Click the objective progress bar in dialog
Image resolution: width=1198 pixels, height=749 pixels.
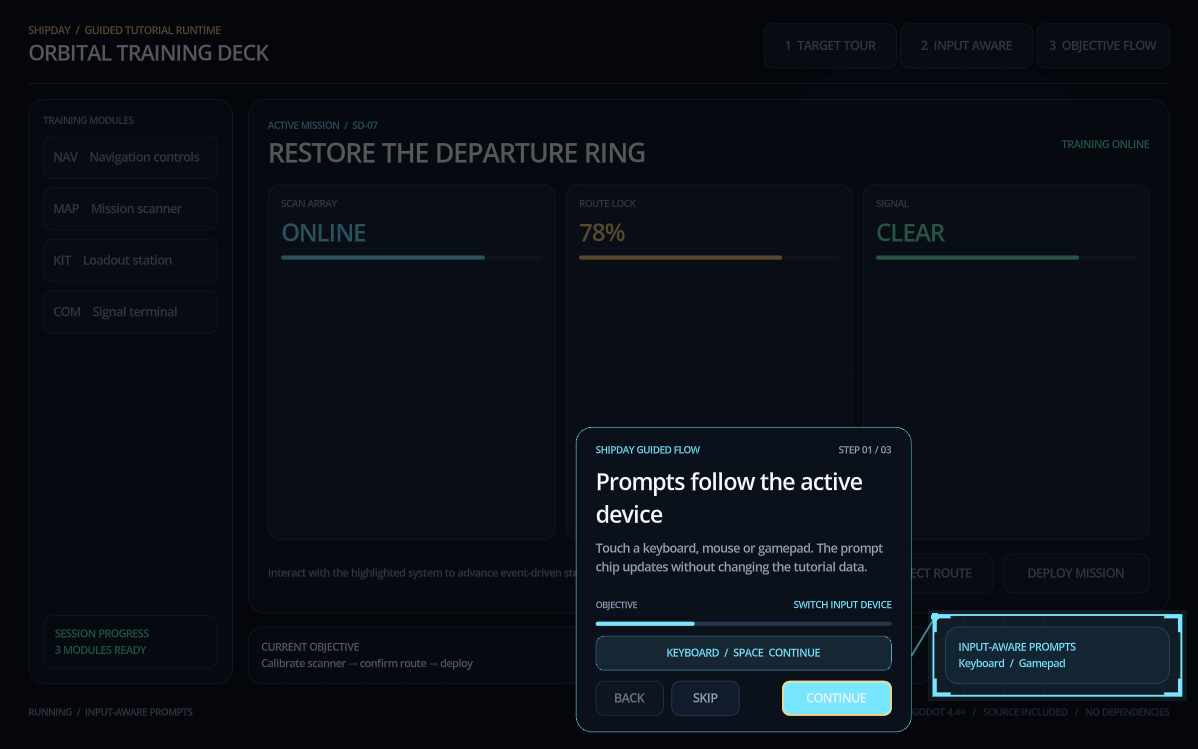tap(743, 624)
